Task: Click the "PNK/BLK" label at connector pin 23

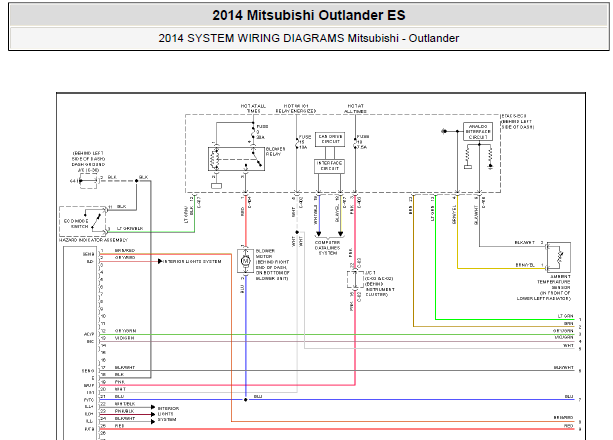Action: coord(125,411)
